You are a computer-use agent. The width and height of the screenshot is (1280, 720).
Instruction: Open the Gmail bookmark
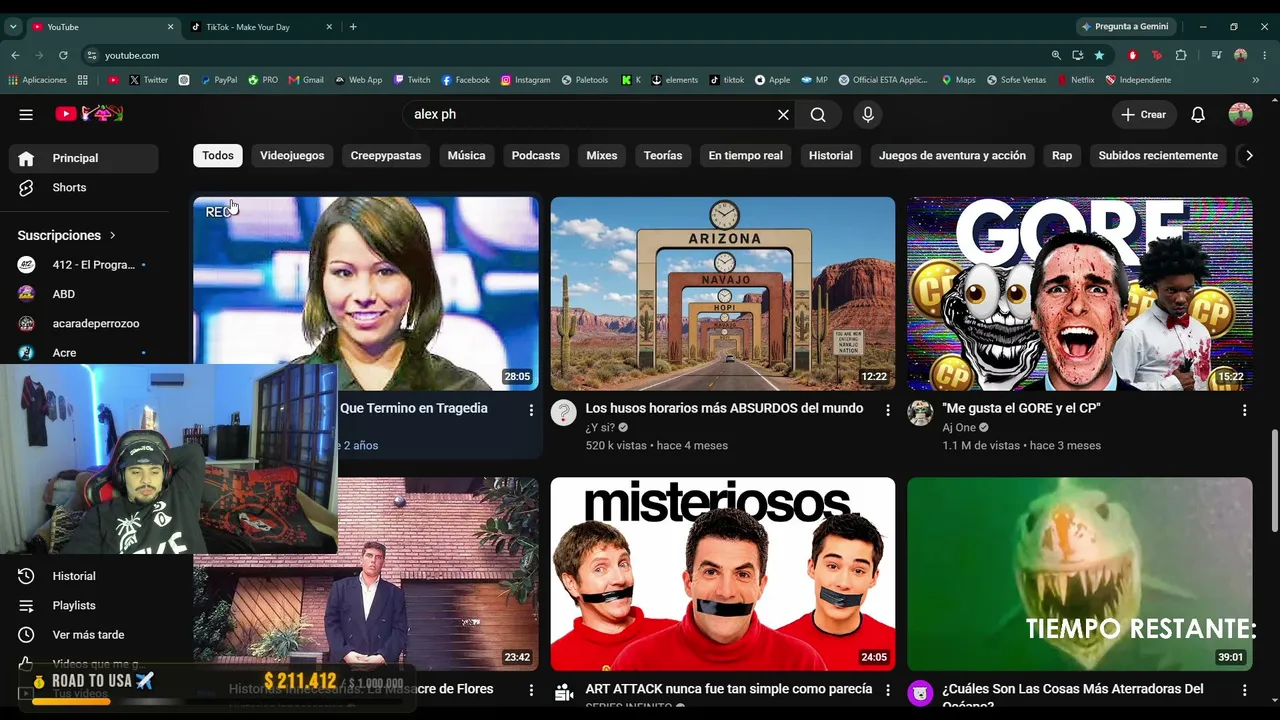[305, 80]
